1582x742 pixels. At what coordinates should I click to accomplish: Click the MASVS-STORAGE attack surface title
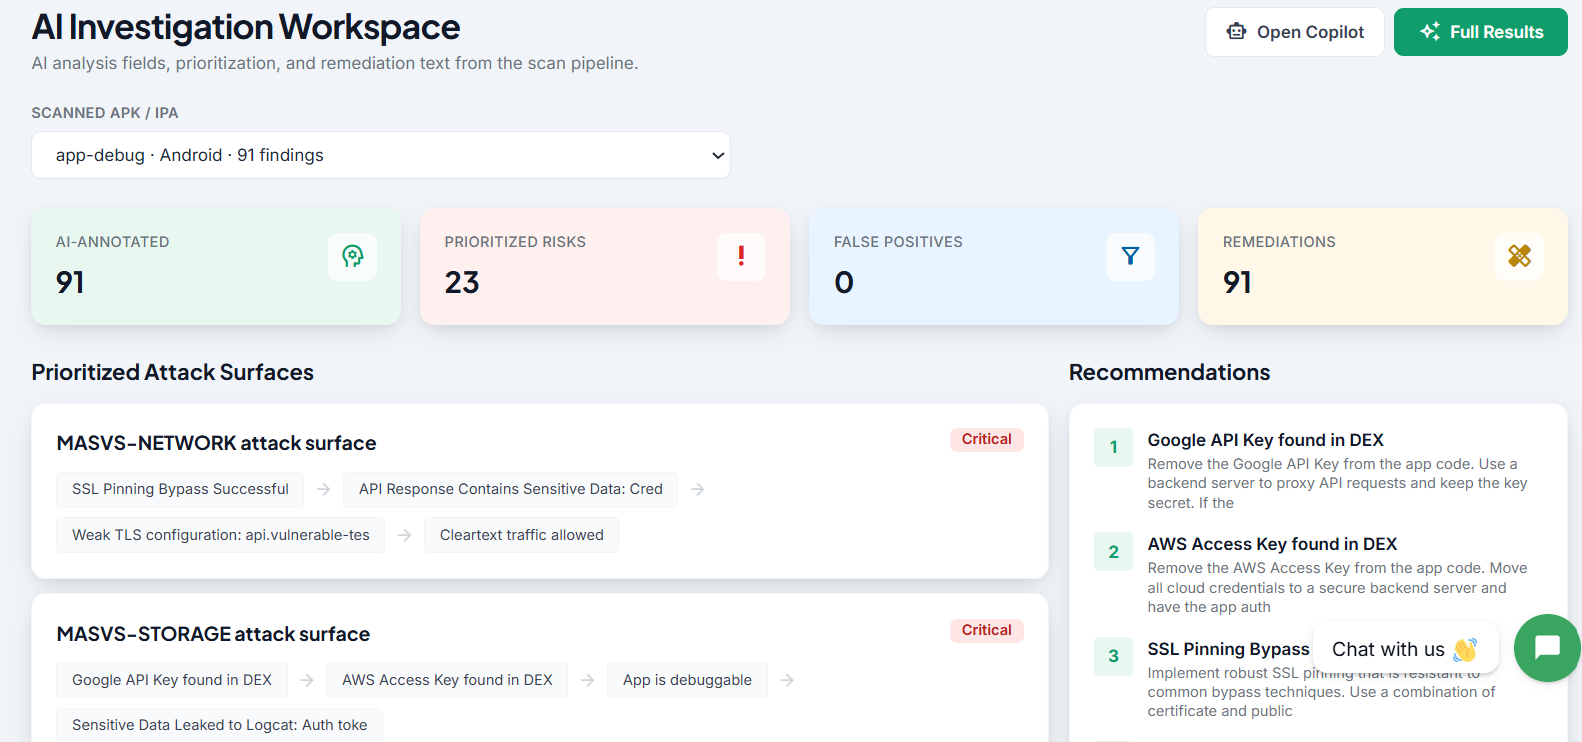point(214,634)
